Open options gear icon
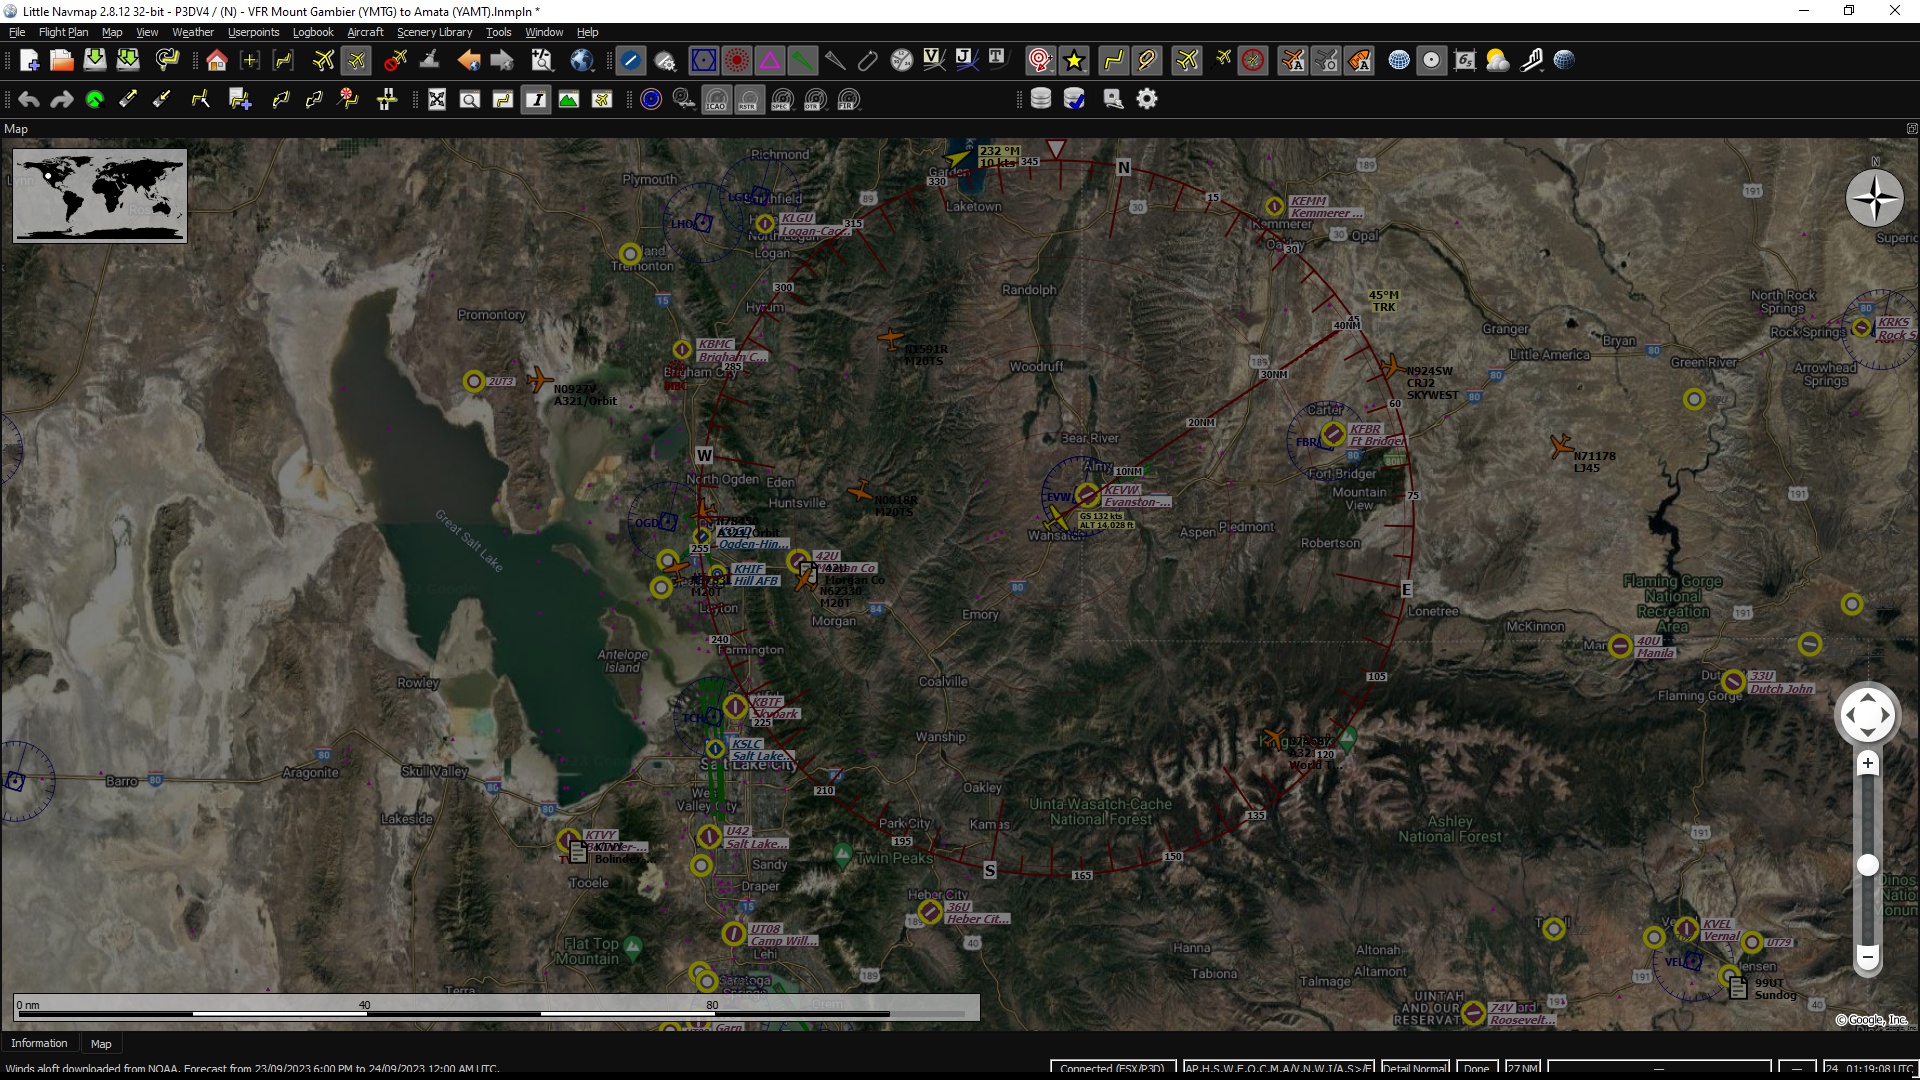Viewport: 1920px width, 1080px height. [x=1147, y=99]
